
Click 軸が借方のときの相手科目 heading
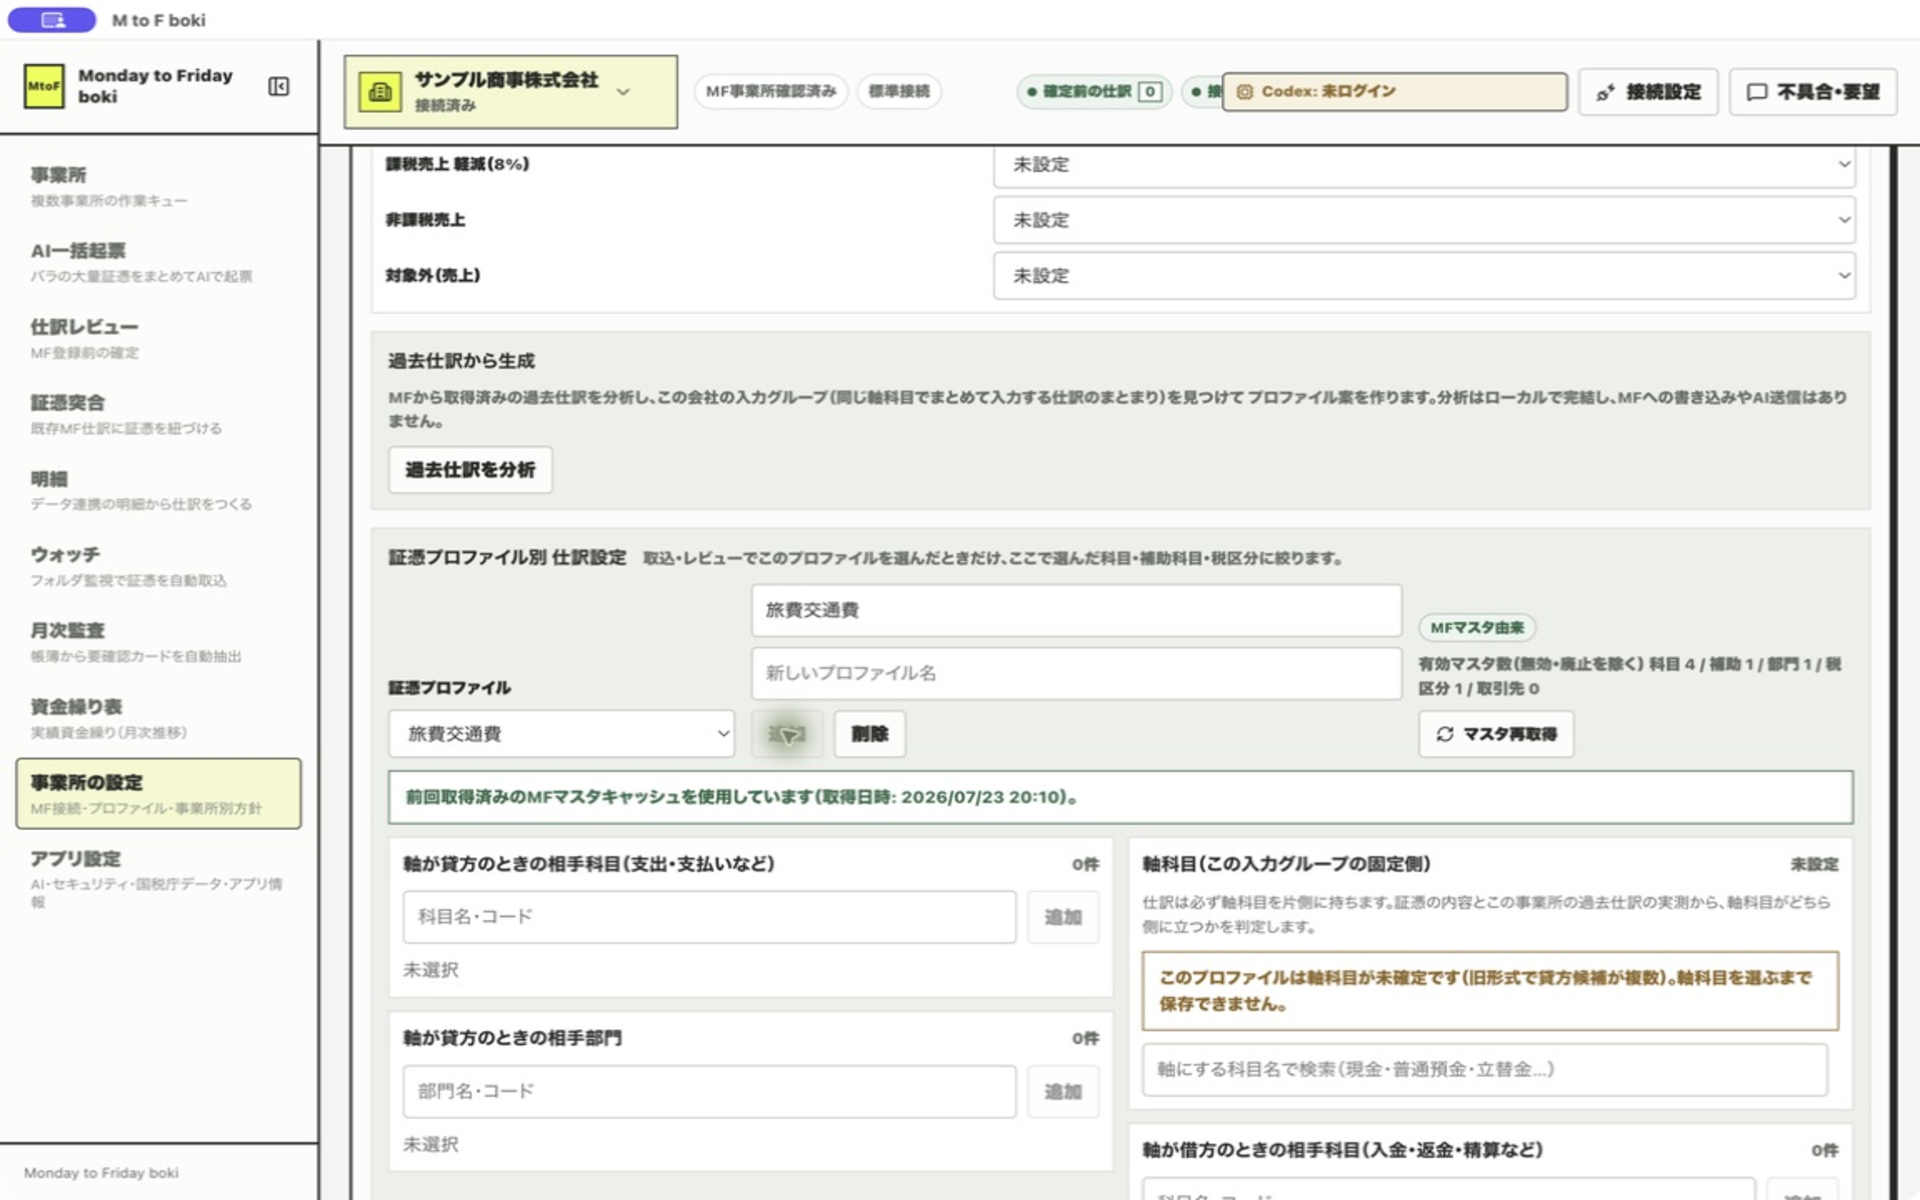(1342, 1150)
